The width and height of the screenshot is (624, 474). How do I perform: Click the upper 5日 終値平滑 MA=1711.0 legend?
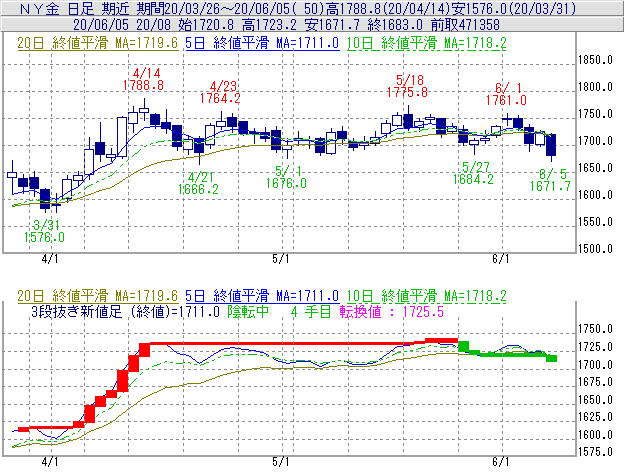click(262, 43)
